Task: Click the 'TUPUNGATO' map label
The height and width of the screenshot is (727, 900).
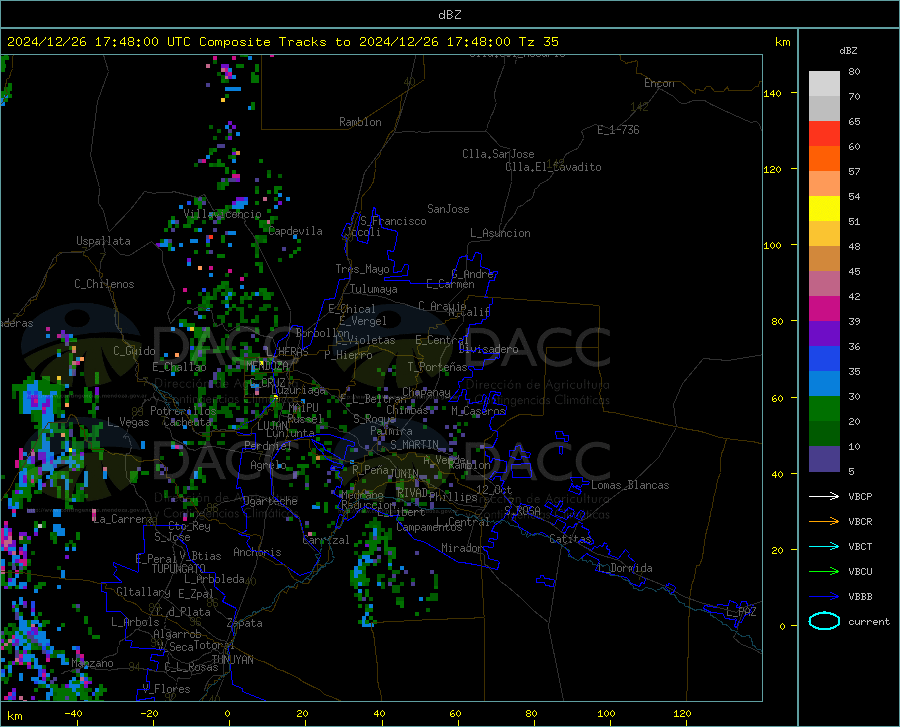Action: [x=179, y=569]
